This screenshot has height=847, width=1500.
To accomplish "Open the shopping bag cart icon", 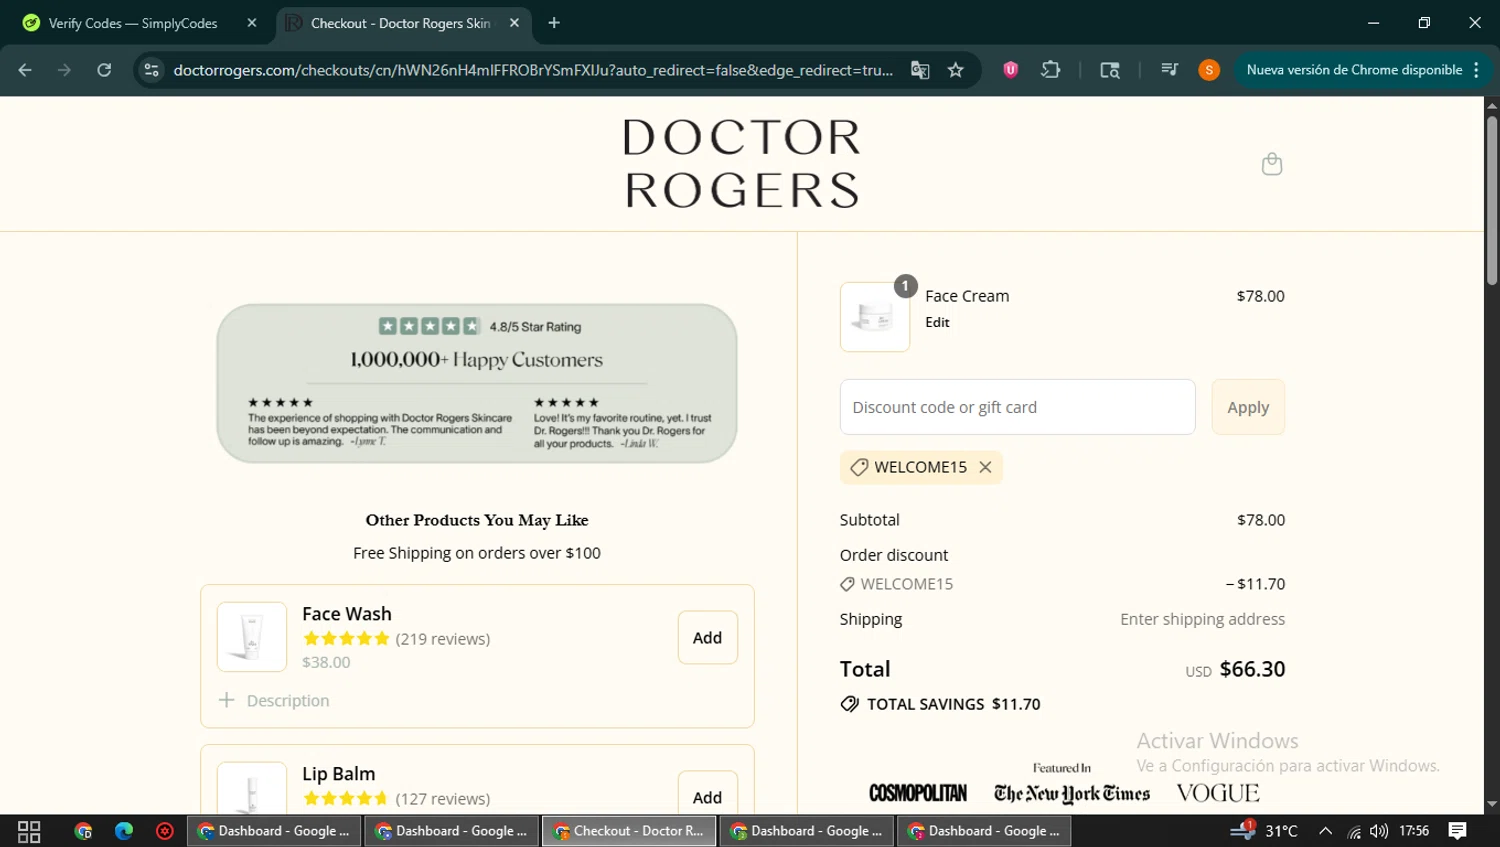I will coord(1271,164).
